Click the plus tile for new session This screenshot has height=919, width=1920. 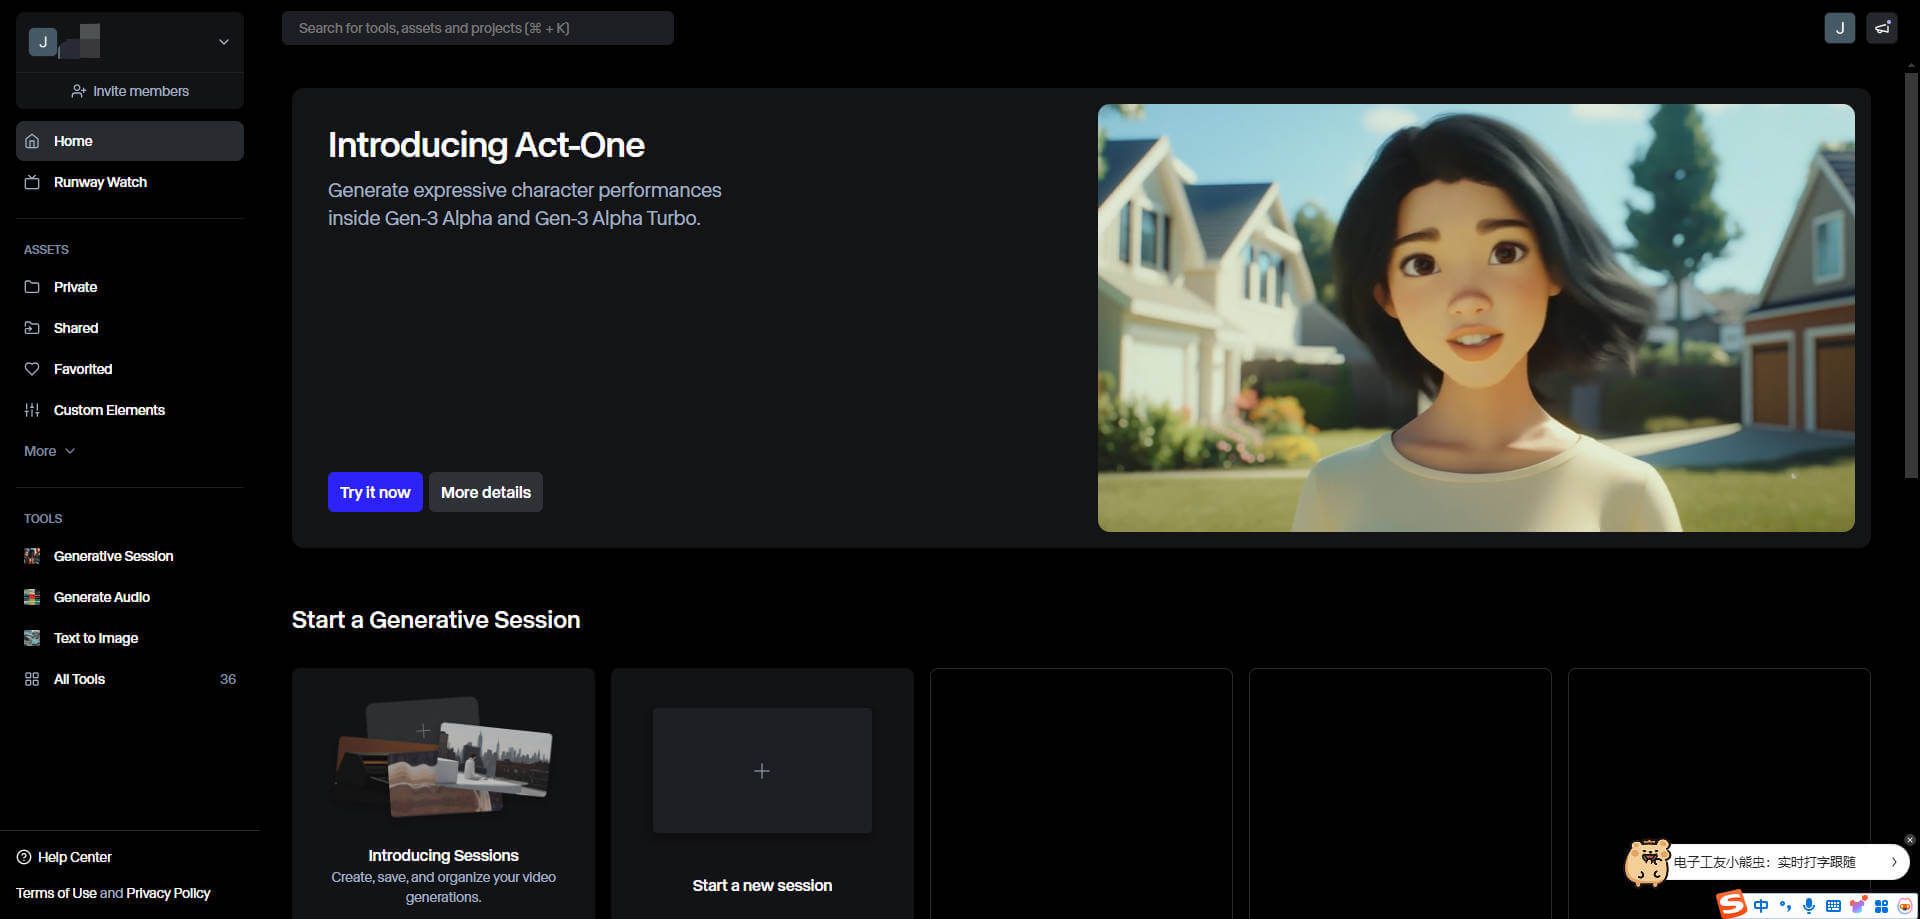click(x=762, y=771)
